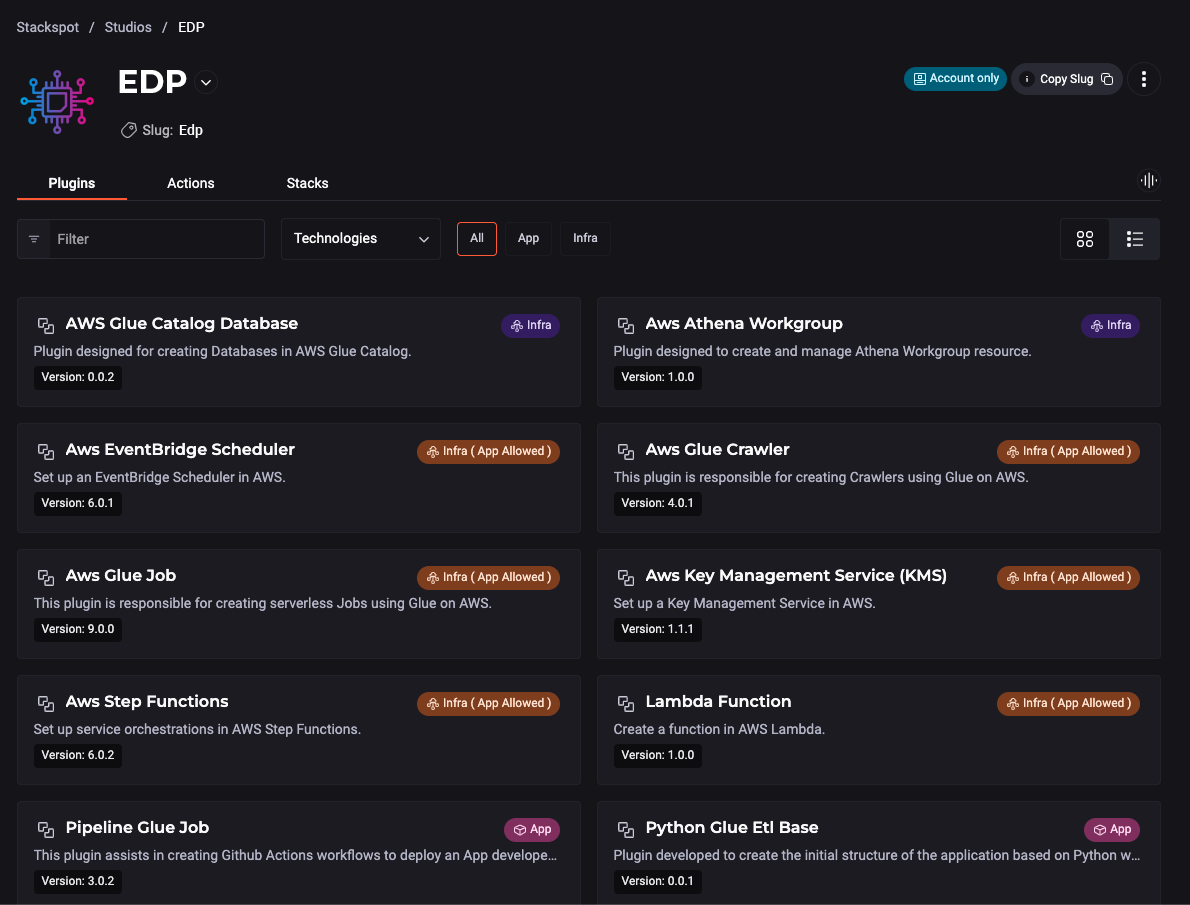This screenshot has width=1190, height=905.
Task: Click the EDP breadcrumb item
Action: click(191, 27)
